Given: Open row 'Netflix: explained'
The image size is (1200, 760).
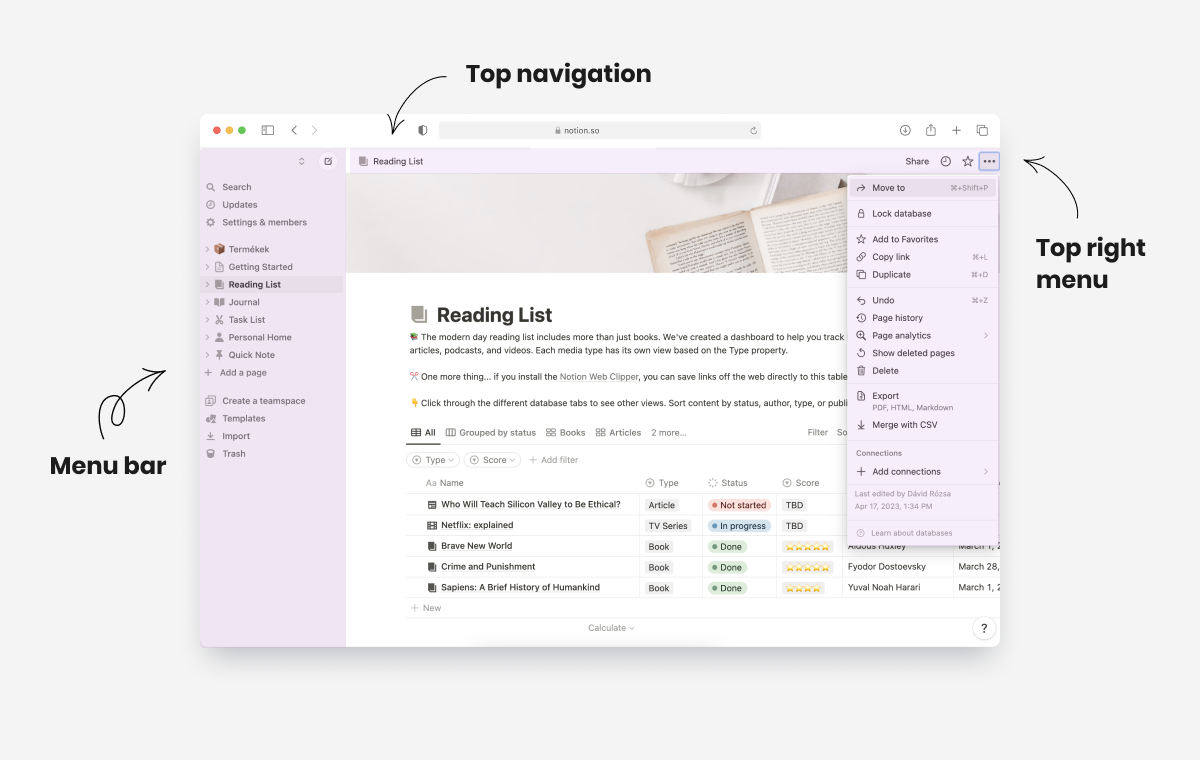Looking at the screenshot, I should 477,525.
